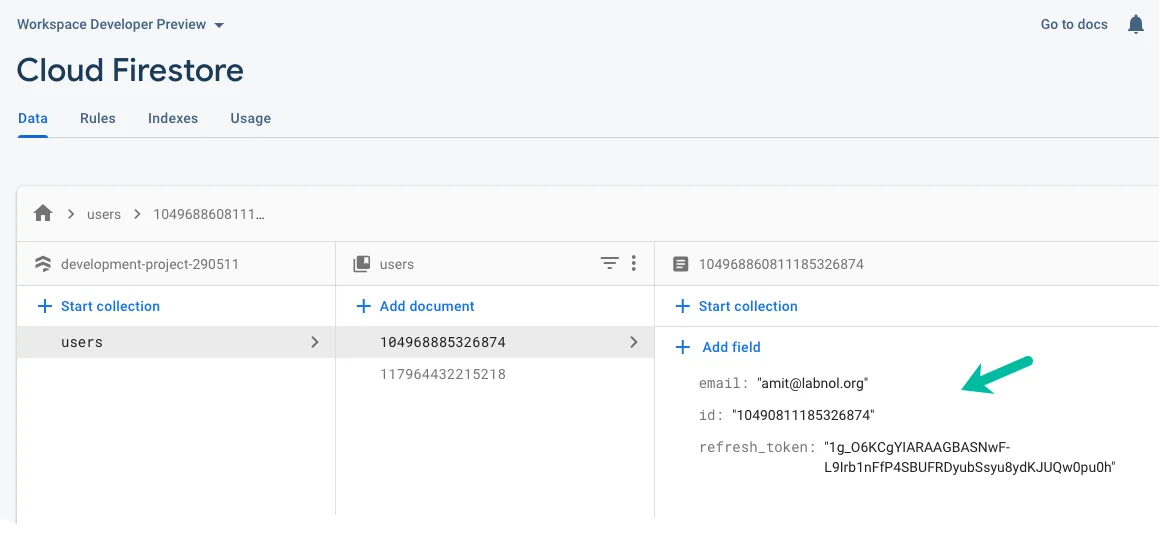Click the id value "10490811185326874"
The width and height of the screenshot is (1159, 548).
(x=803, y=415)
